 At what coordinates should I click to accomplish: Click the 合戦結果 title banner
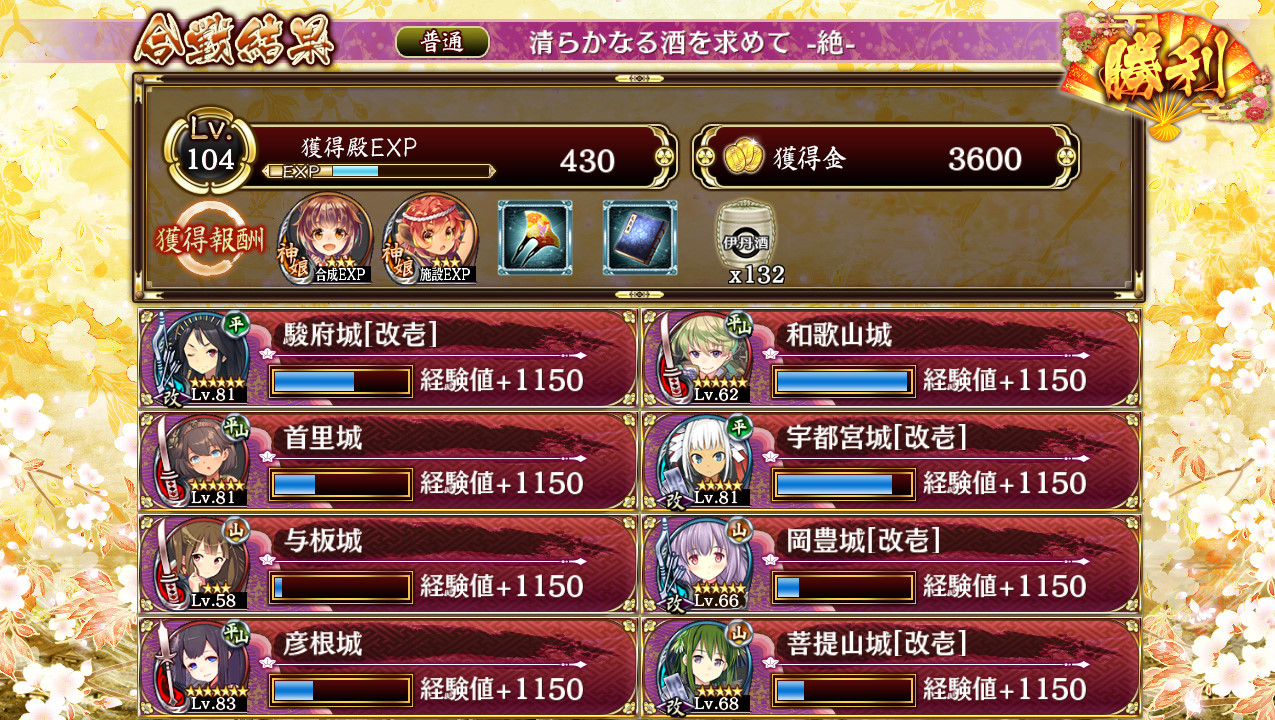coord(233,41)
